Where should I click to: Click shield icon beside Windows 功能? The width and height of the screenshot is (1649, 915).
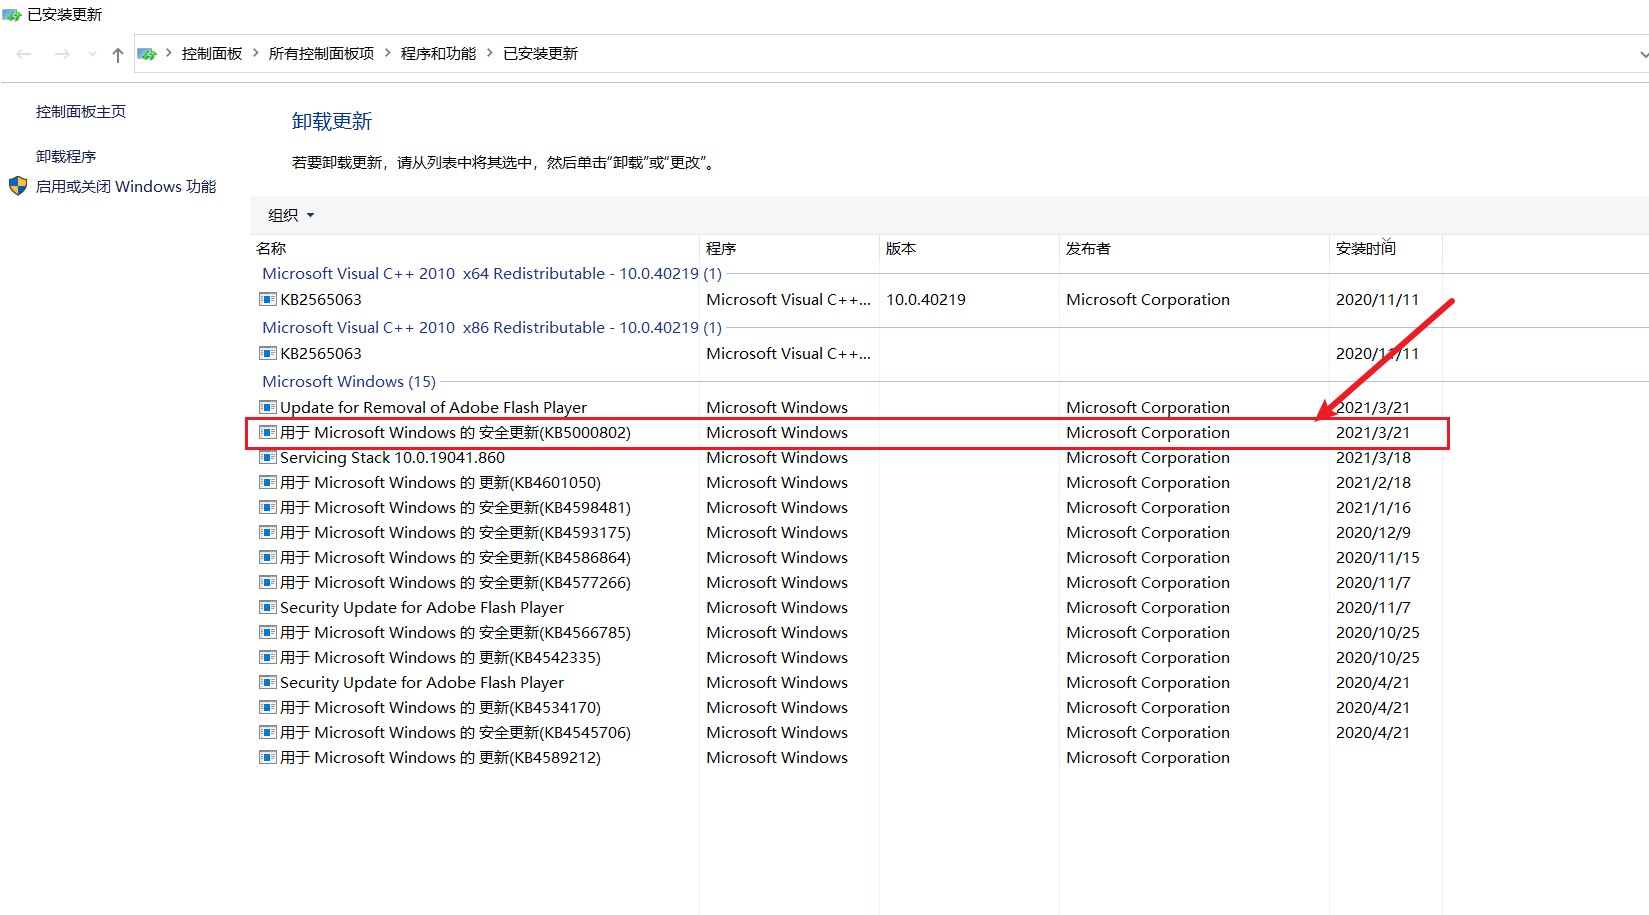coord(18,186)
